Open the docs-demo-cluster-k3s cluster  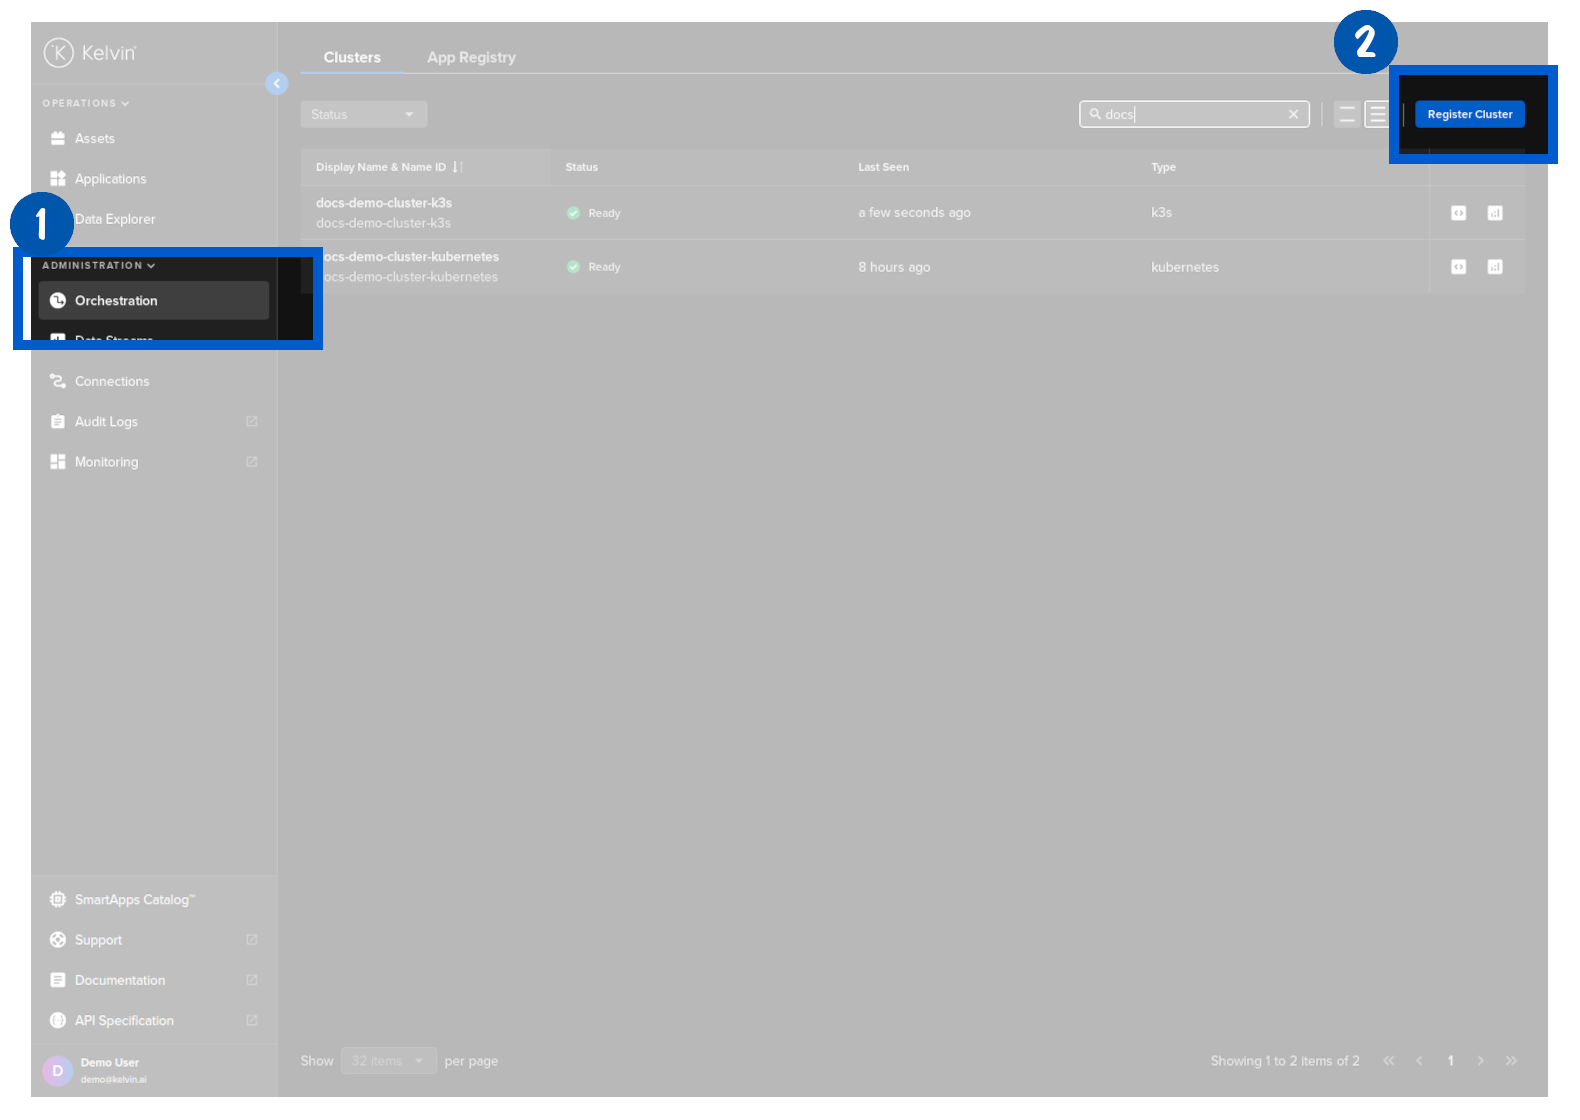pos(384,203)
